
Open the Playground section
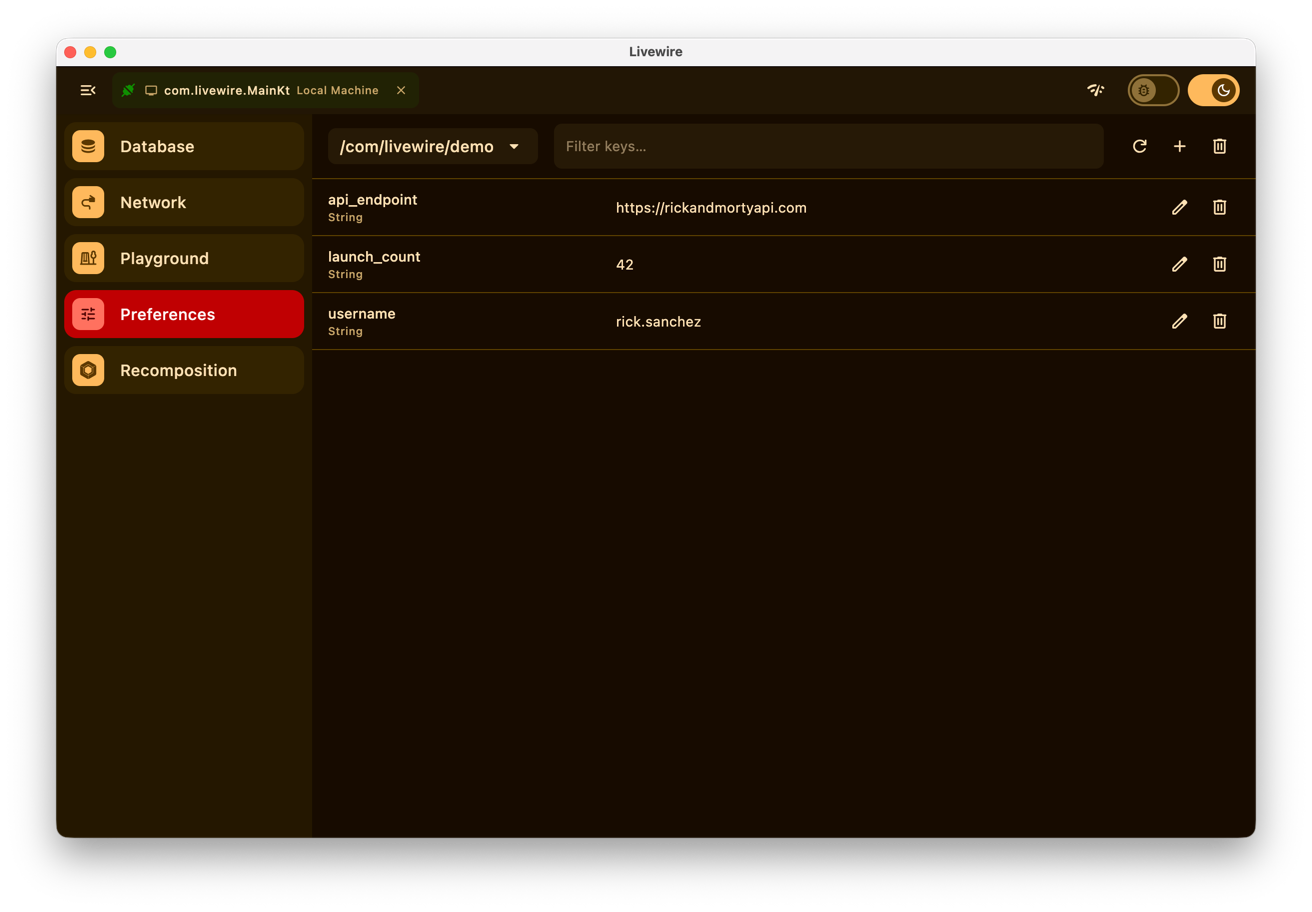pyautogui.click(x=184, y=258)
